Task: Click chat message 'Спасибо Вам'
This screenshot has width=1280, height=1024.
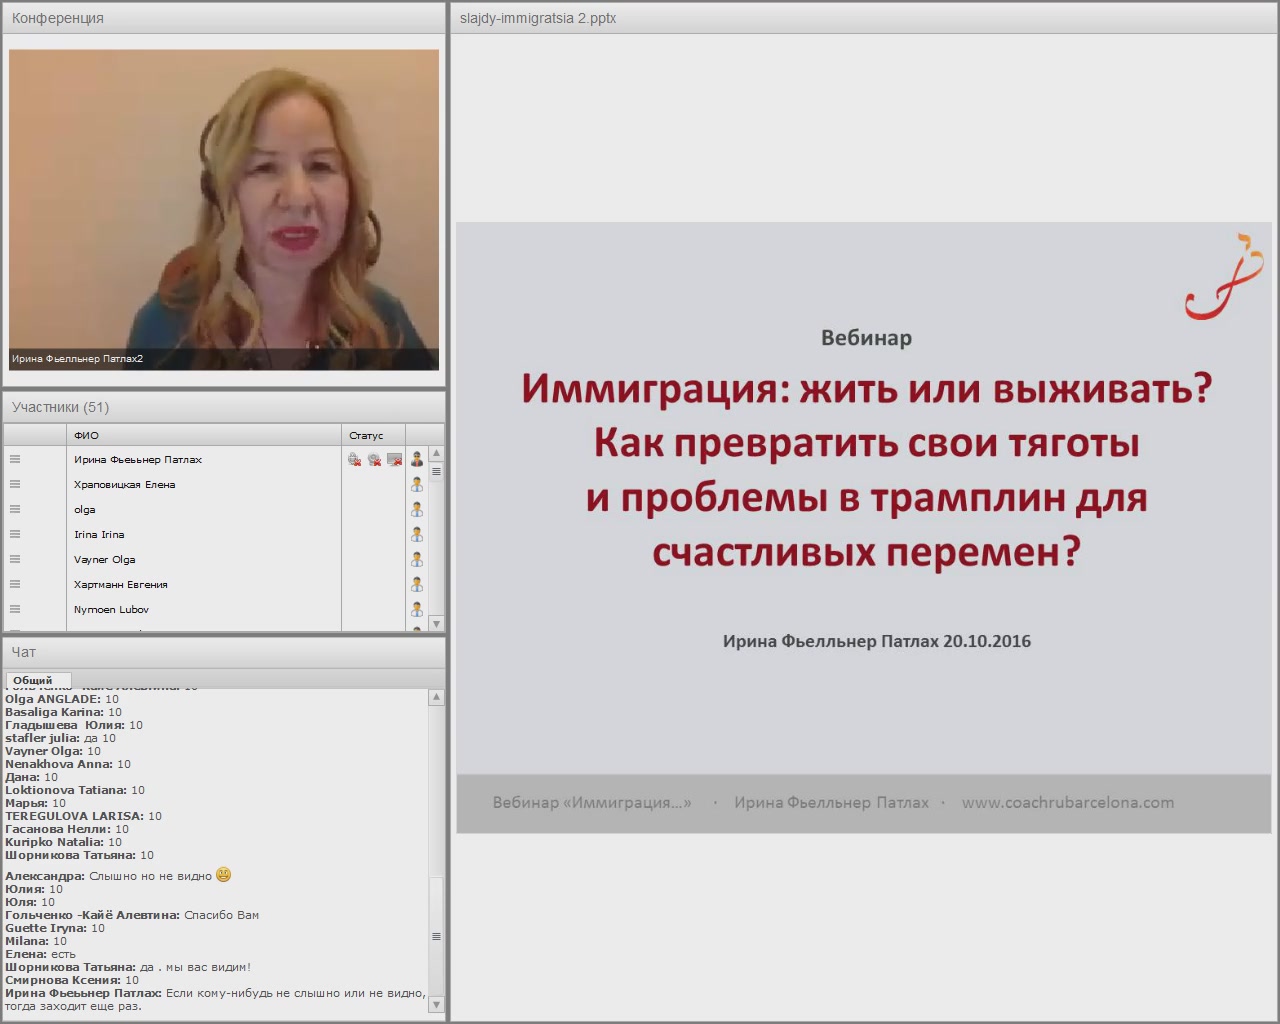Action: click(221, 915)
